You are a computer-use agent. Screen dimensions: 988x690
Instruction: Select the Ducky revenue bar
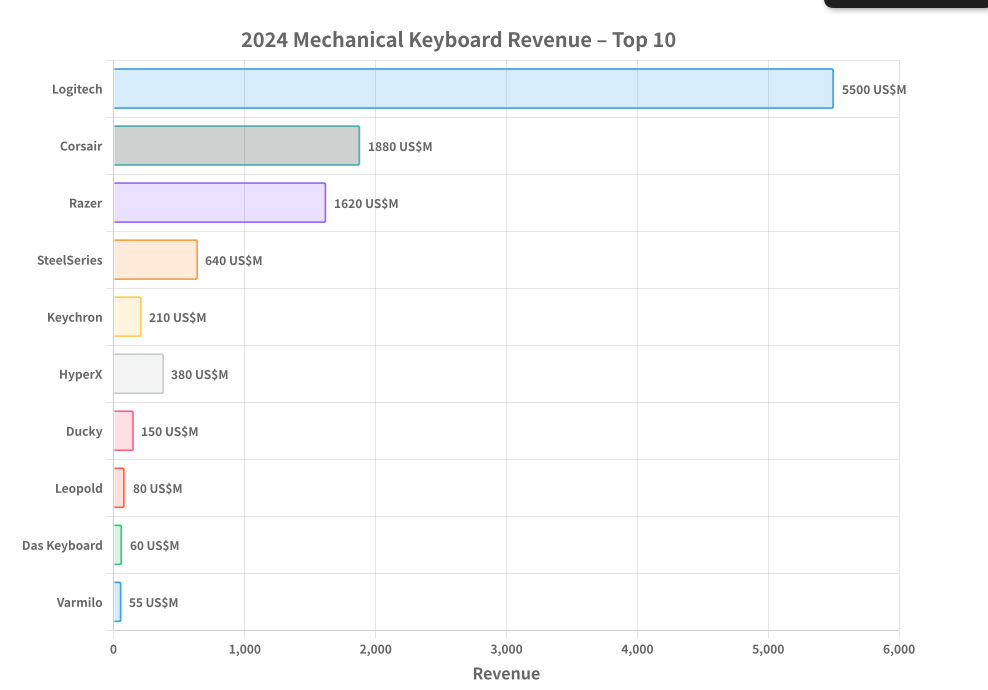pyautogui.click(x=123, y=431)
